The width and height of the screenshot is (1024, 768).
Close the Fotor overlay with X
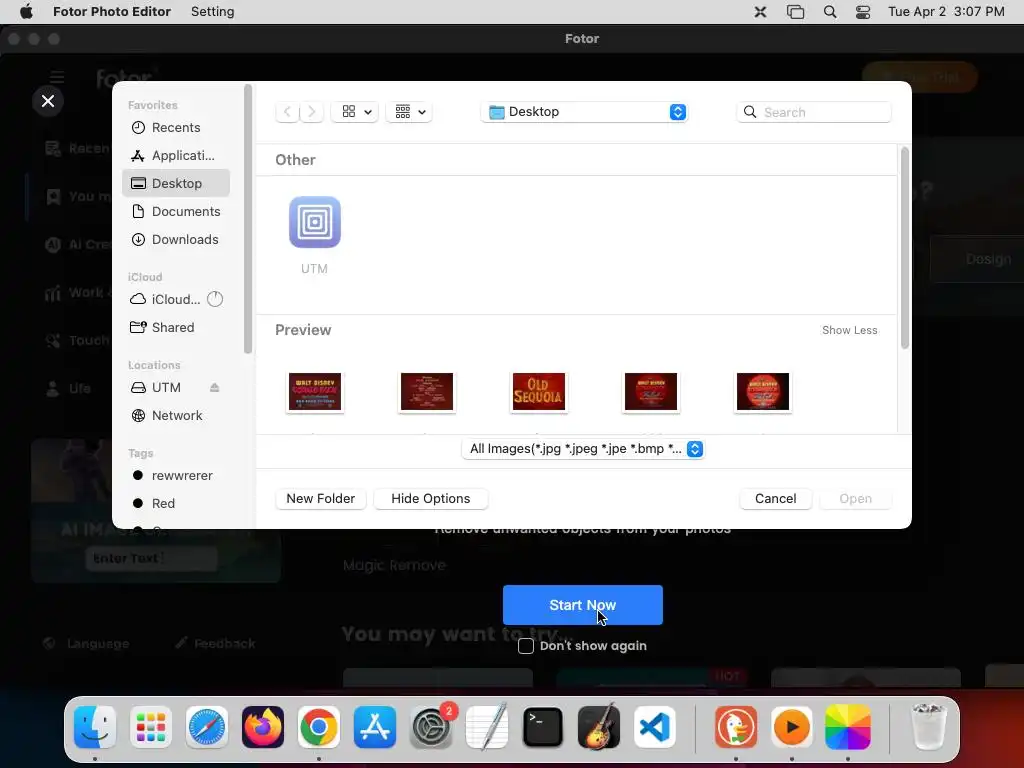[x=48, y=101]
